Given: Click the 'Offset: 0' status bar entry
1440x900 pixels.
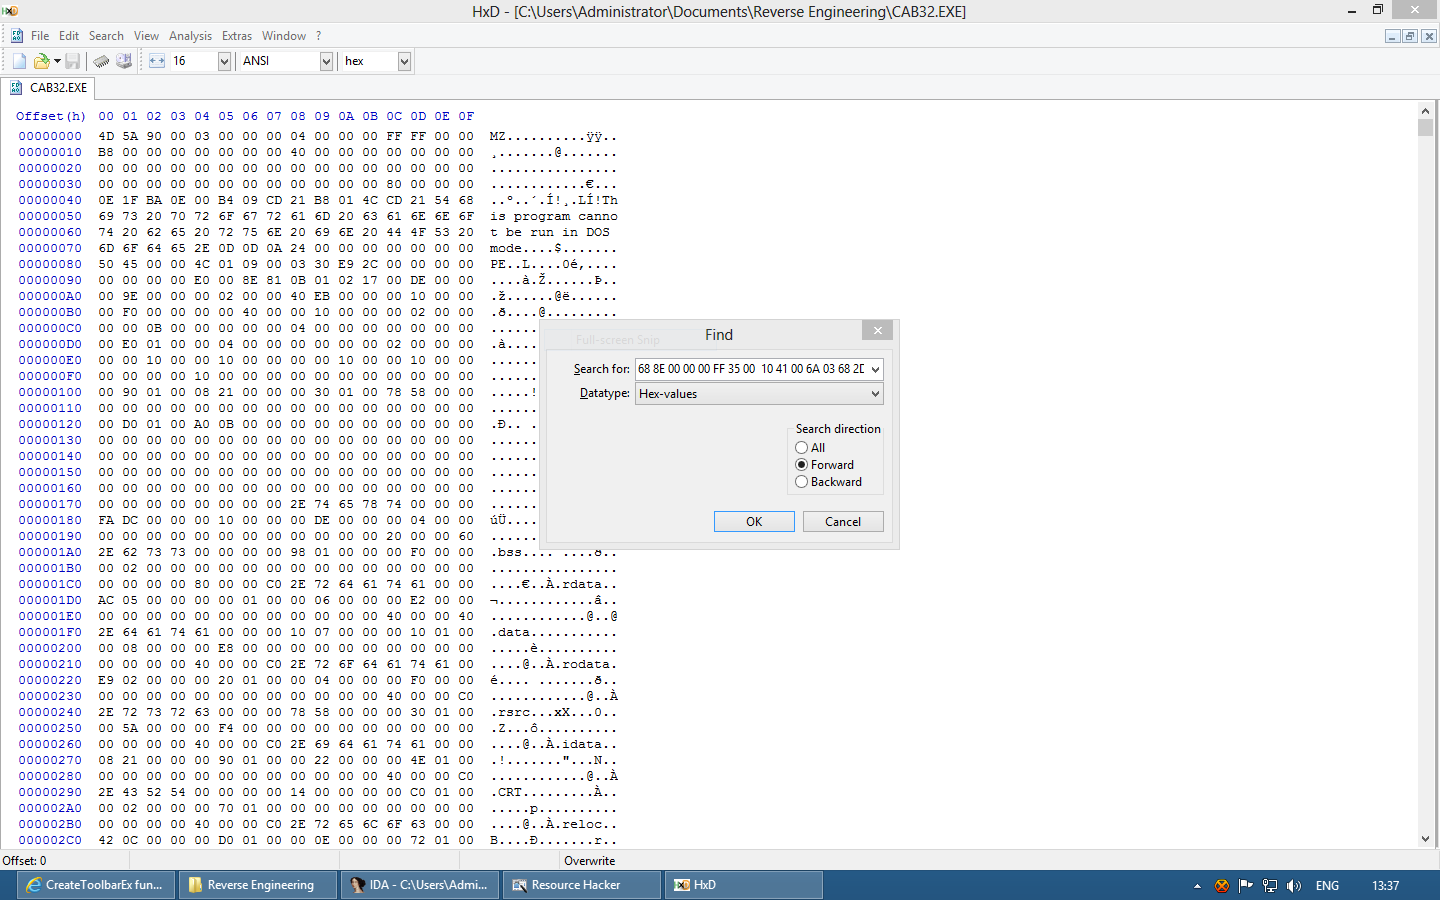Looking at the screenshot, I should 24,861.
